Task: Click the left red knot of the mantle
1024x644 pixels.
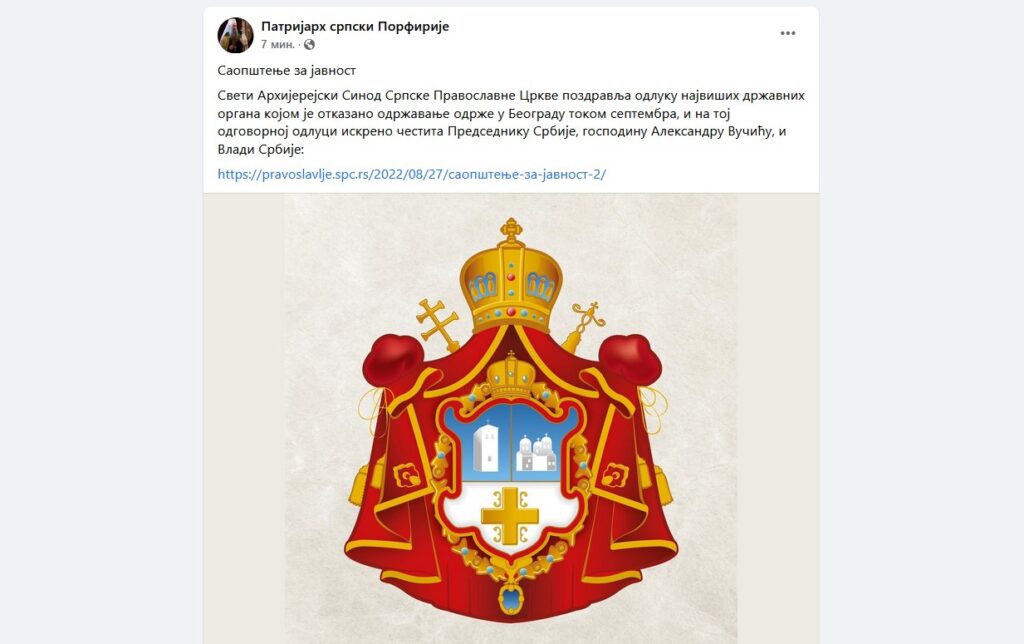Action: [393, 359]
